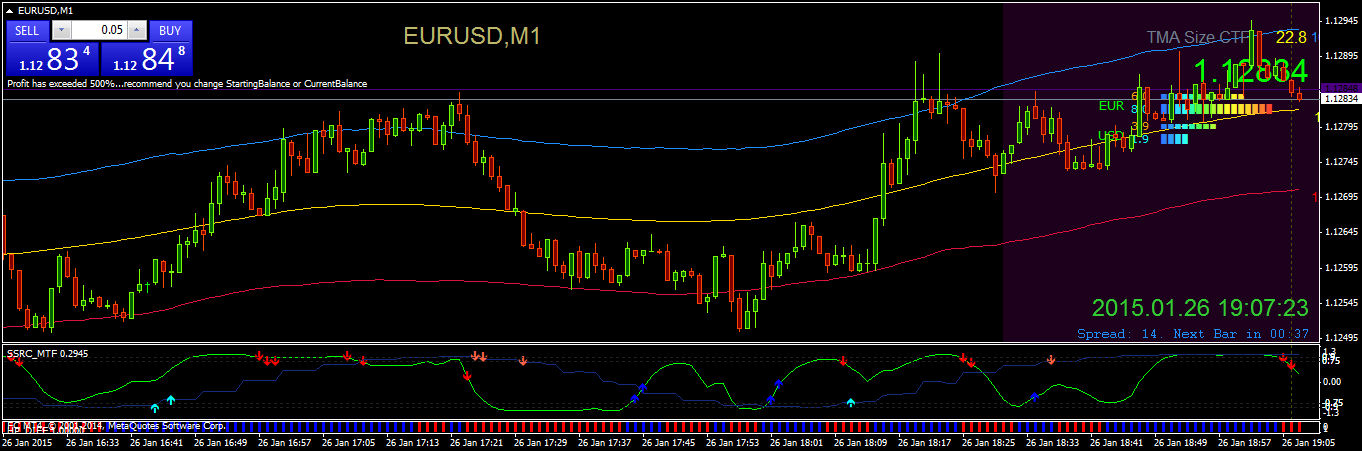The width and height of the screenshot is (1362, 451).
Task: Click the 1.12945 price scale label
Action: pos(1340,20)
